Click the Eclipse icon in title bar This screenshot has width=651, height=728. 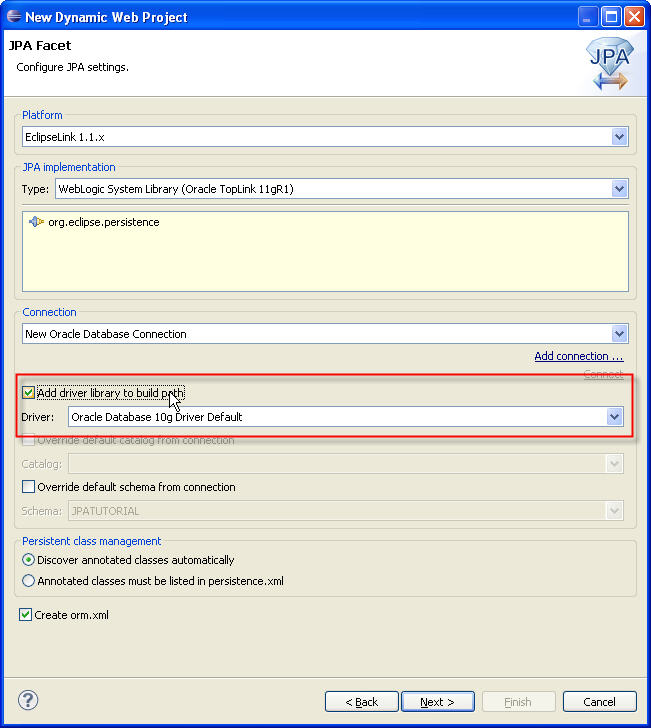pyautogui.click(x=13, y=16)
